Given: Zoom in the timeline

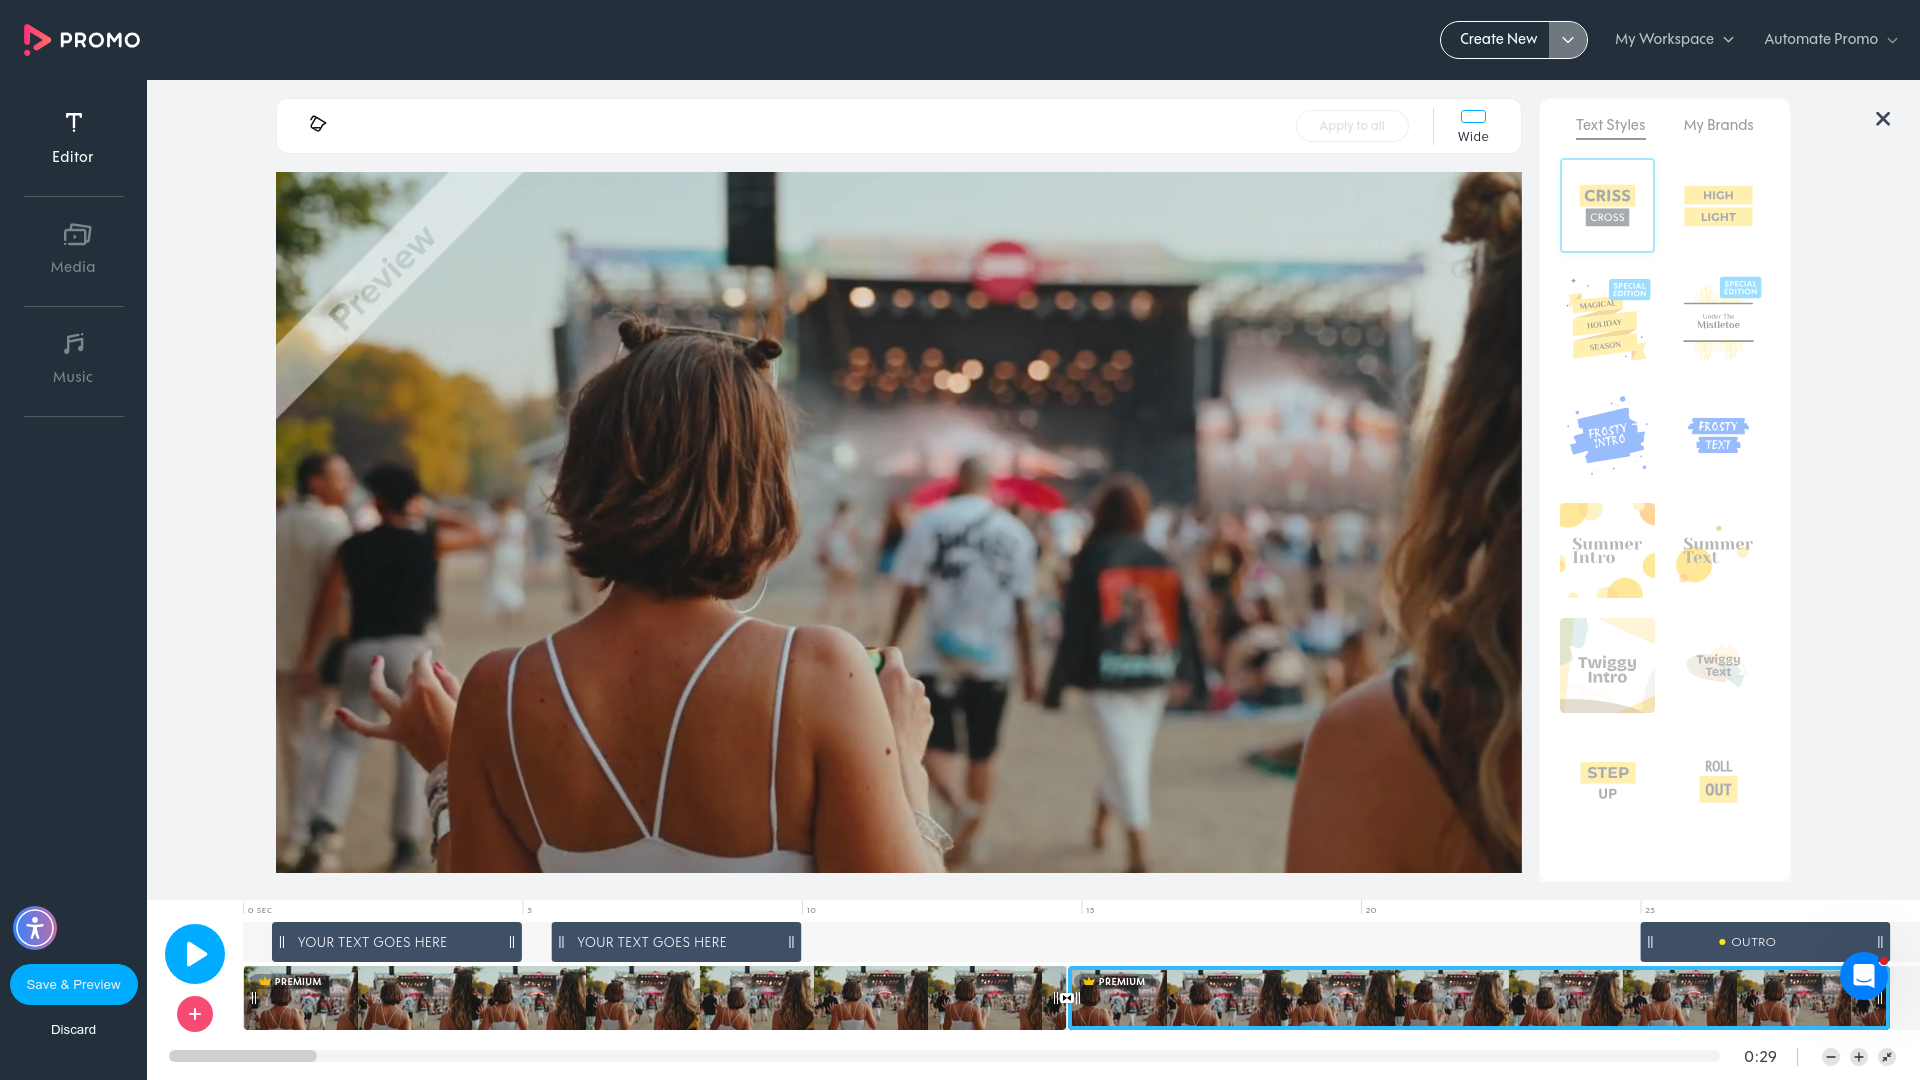Looking at the screenshot, I should click(1859, 1057).
